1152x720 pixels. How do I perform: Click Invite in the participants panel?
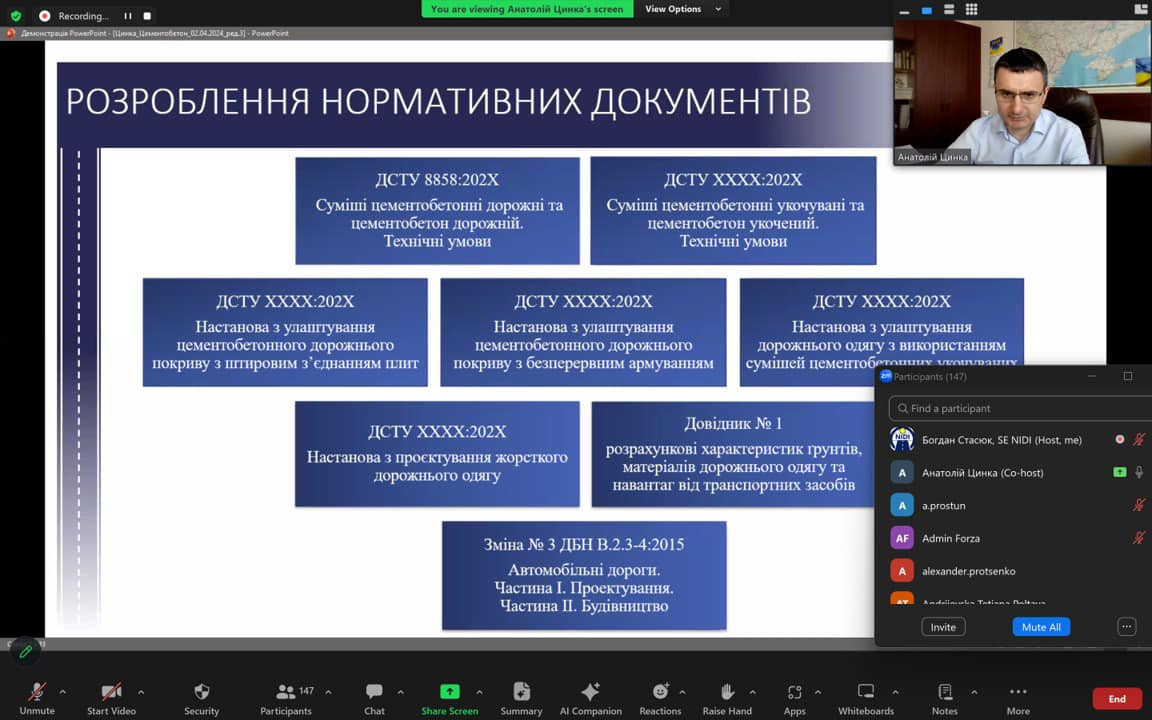943,627
